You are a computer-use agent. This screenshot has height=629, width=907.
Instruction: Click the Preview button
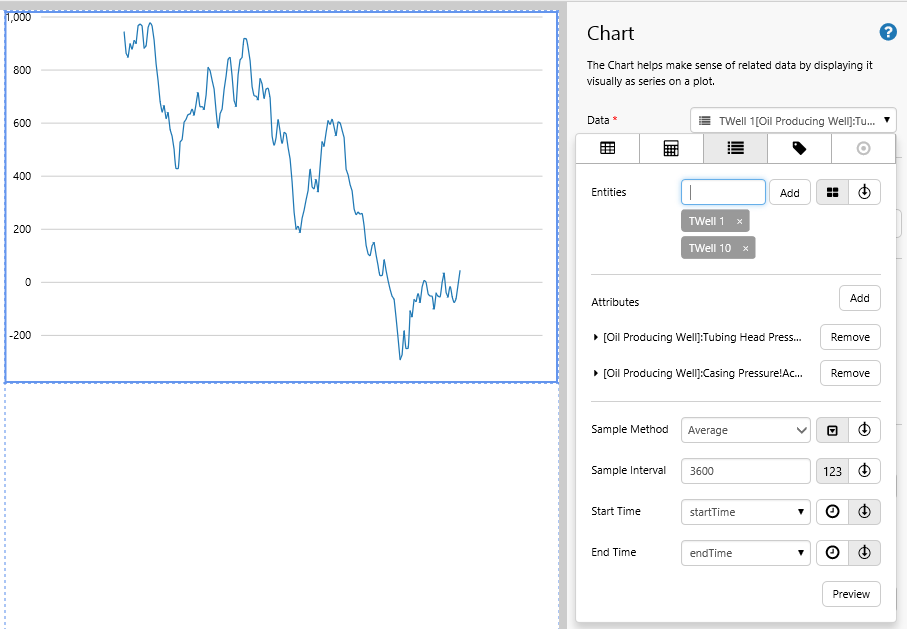point(851,594)
